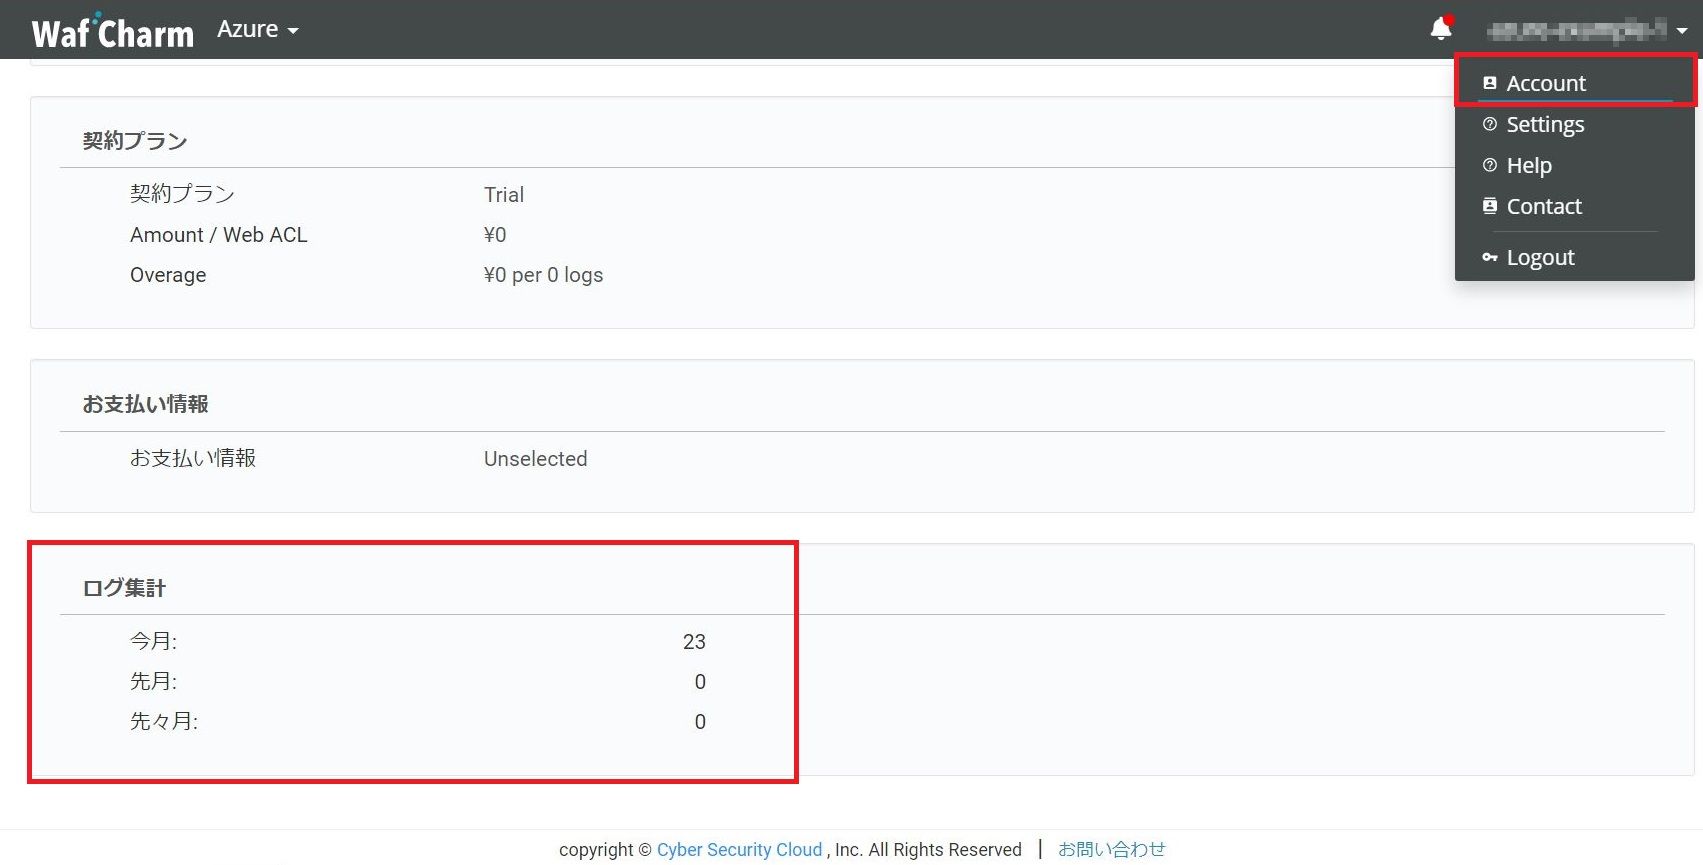Click the お問い合わせ footer link
Screen dimensions: 1703x865
[x=1112, y=849]
